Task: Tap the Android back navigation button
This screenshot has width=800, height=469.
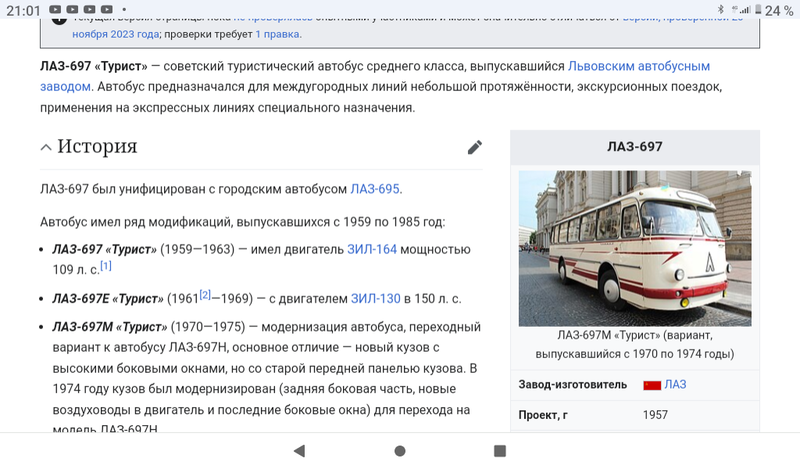Action: [x=299, y=451]
